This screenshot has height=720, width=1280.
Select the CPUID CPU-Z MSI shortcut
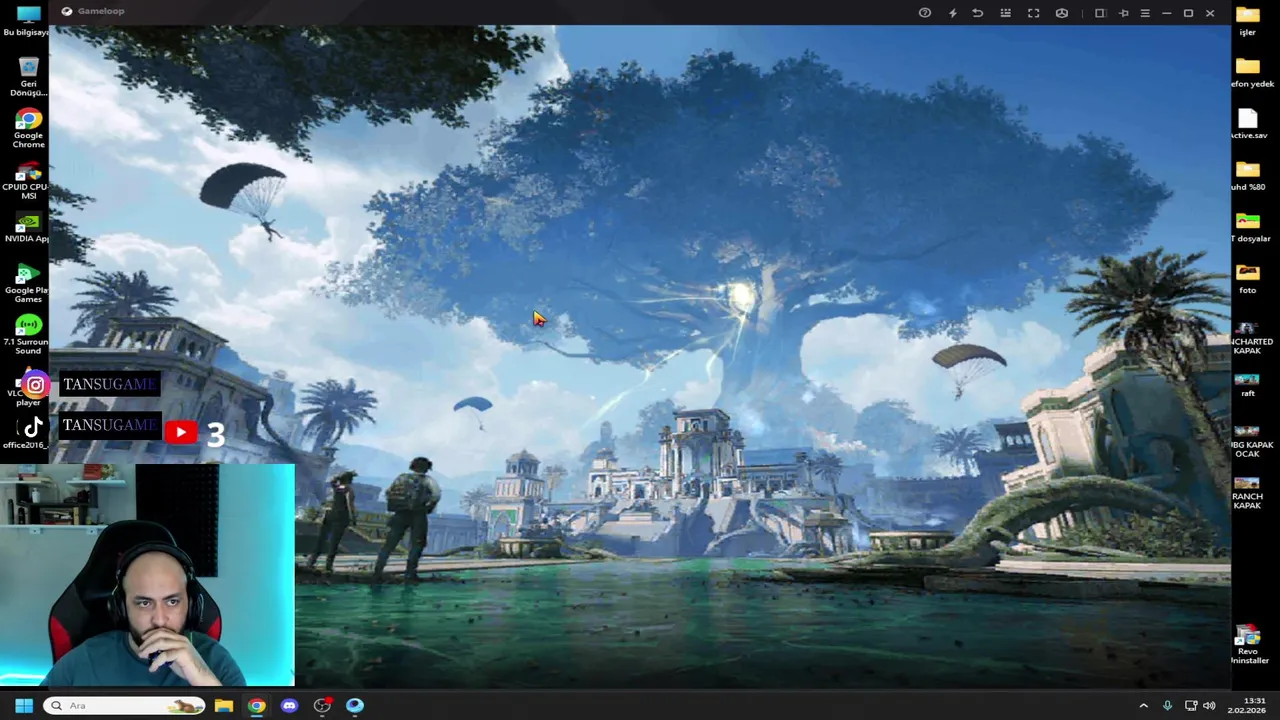tap(28, 181)
